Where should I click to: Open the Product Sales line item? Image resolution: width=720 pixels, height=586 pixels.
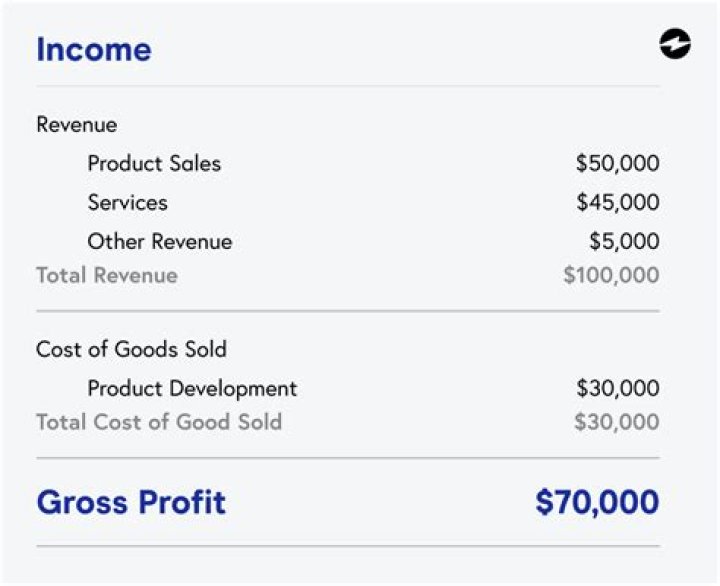point(154,163)
